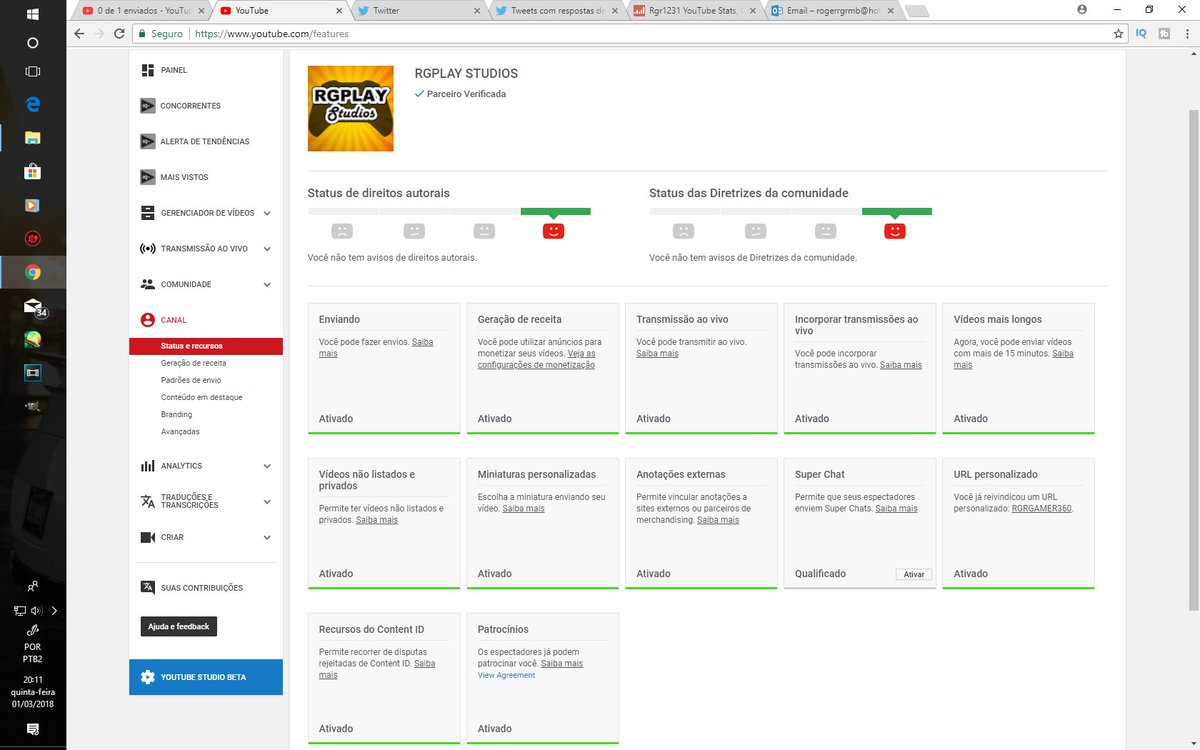Open Microsoft Edge from the taskbar
Image resolution: width=1200 pixels, height=750 pixels.
pos(32,104)
